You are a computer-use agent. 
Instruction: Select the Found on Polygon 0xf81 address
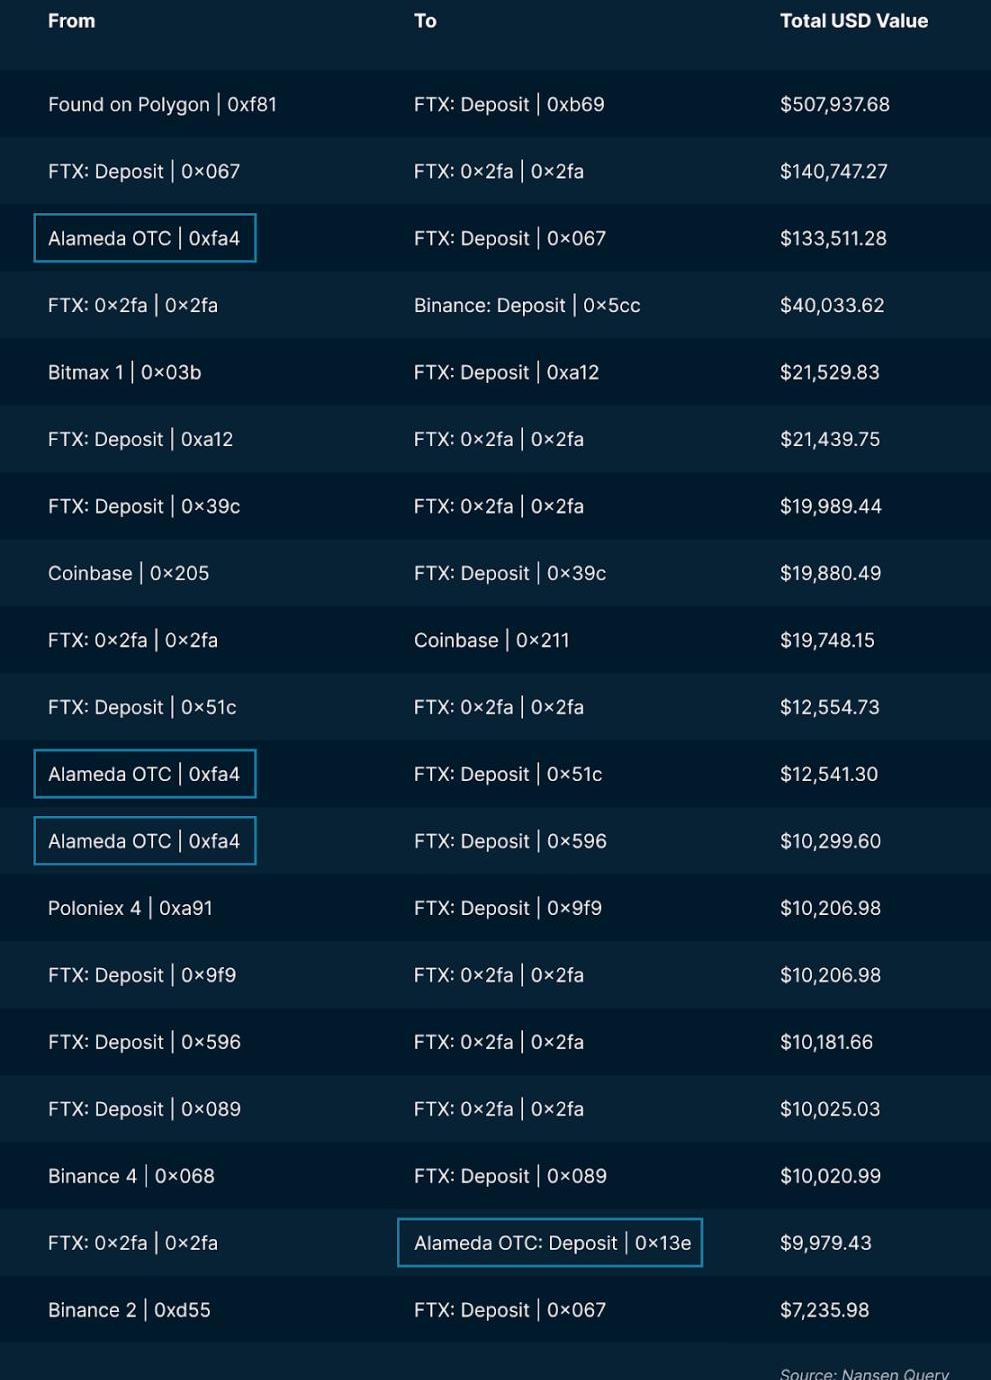click(x=162, y=104)
